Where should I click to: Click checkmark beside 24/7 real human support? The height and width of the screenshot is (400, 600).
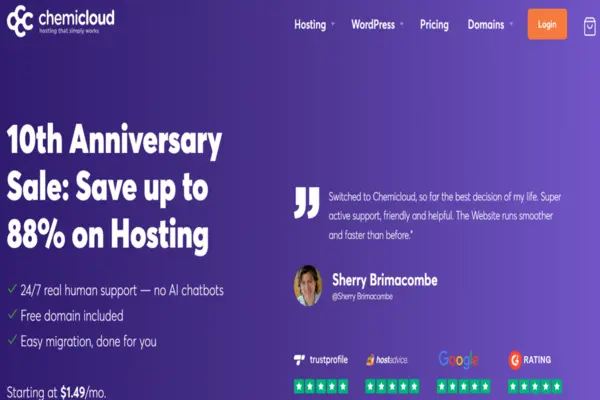click(12, 289)
